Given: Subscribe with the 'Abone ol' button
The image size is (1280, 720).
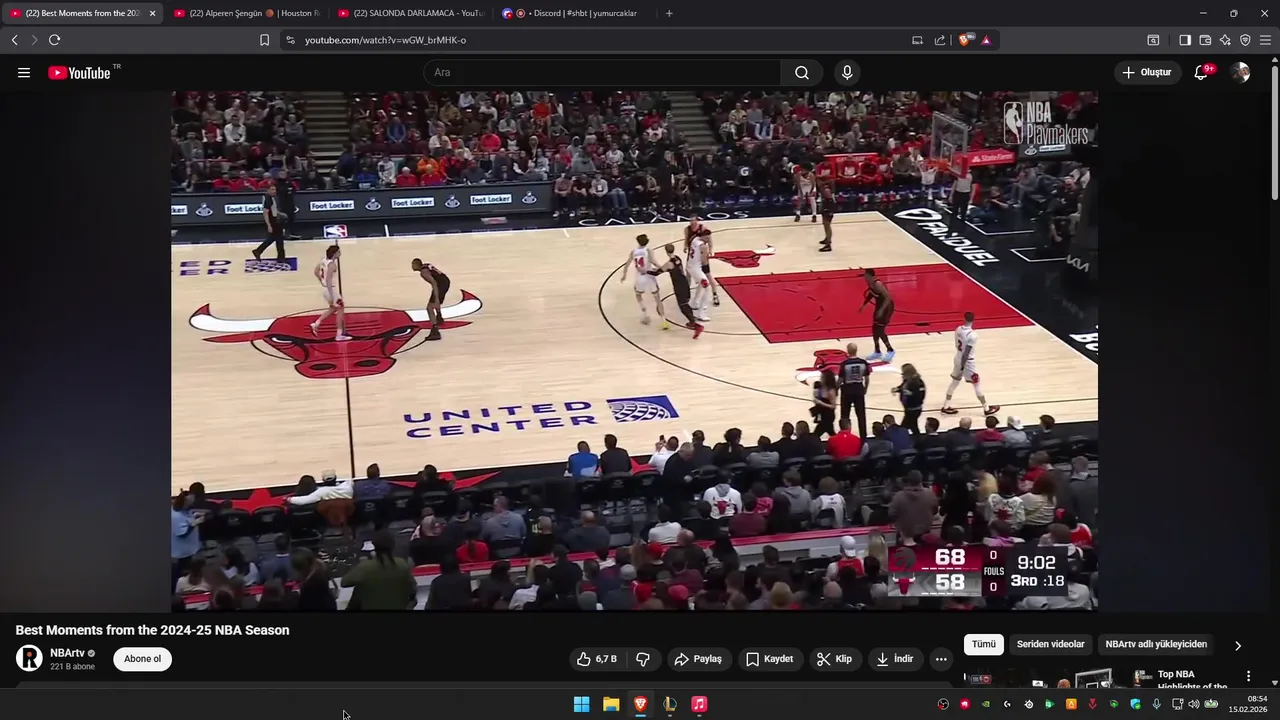Looking at the screenshot, I should point(142,659).
